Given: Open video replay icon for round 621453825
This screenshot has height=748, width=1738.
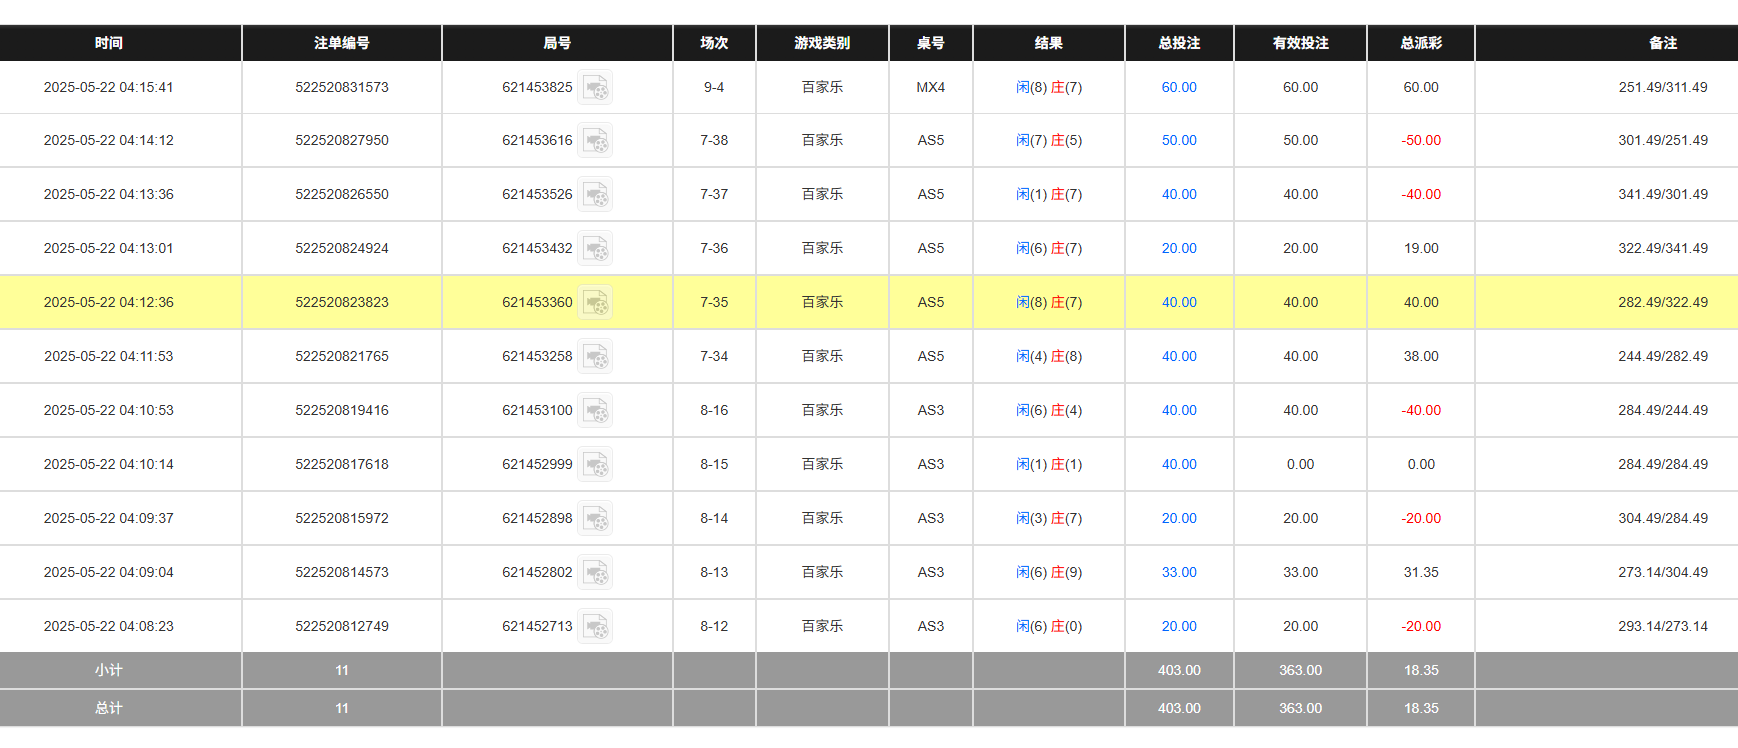Looking at the screenshot, I should 595,88.
